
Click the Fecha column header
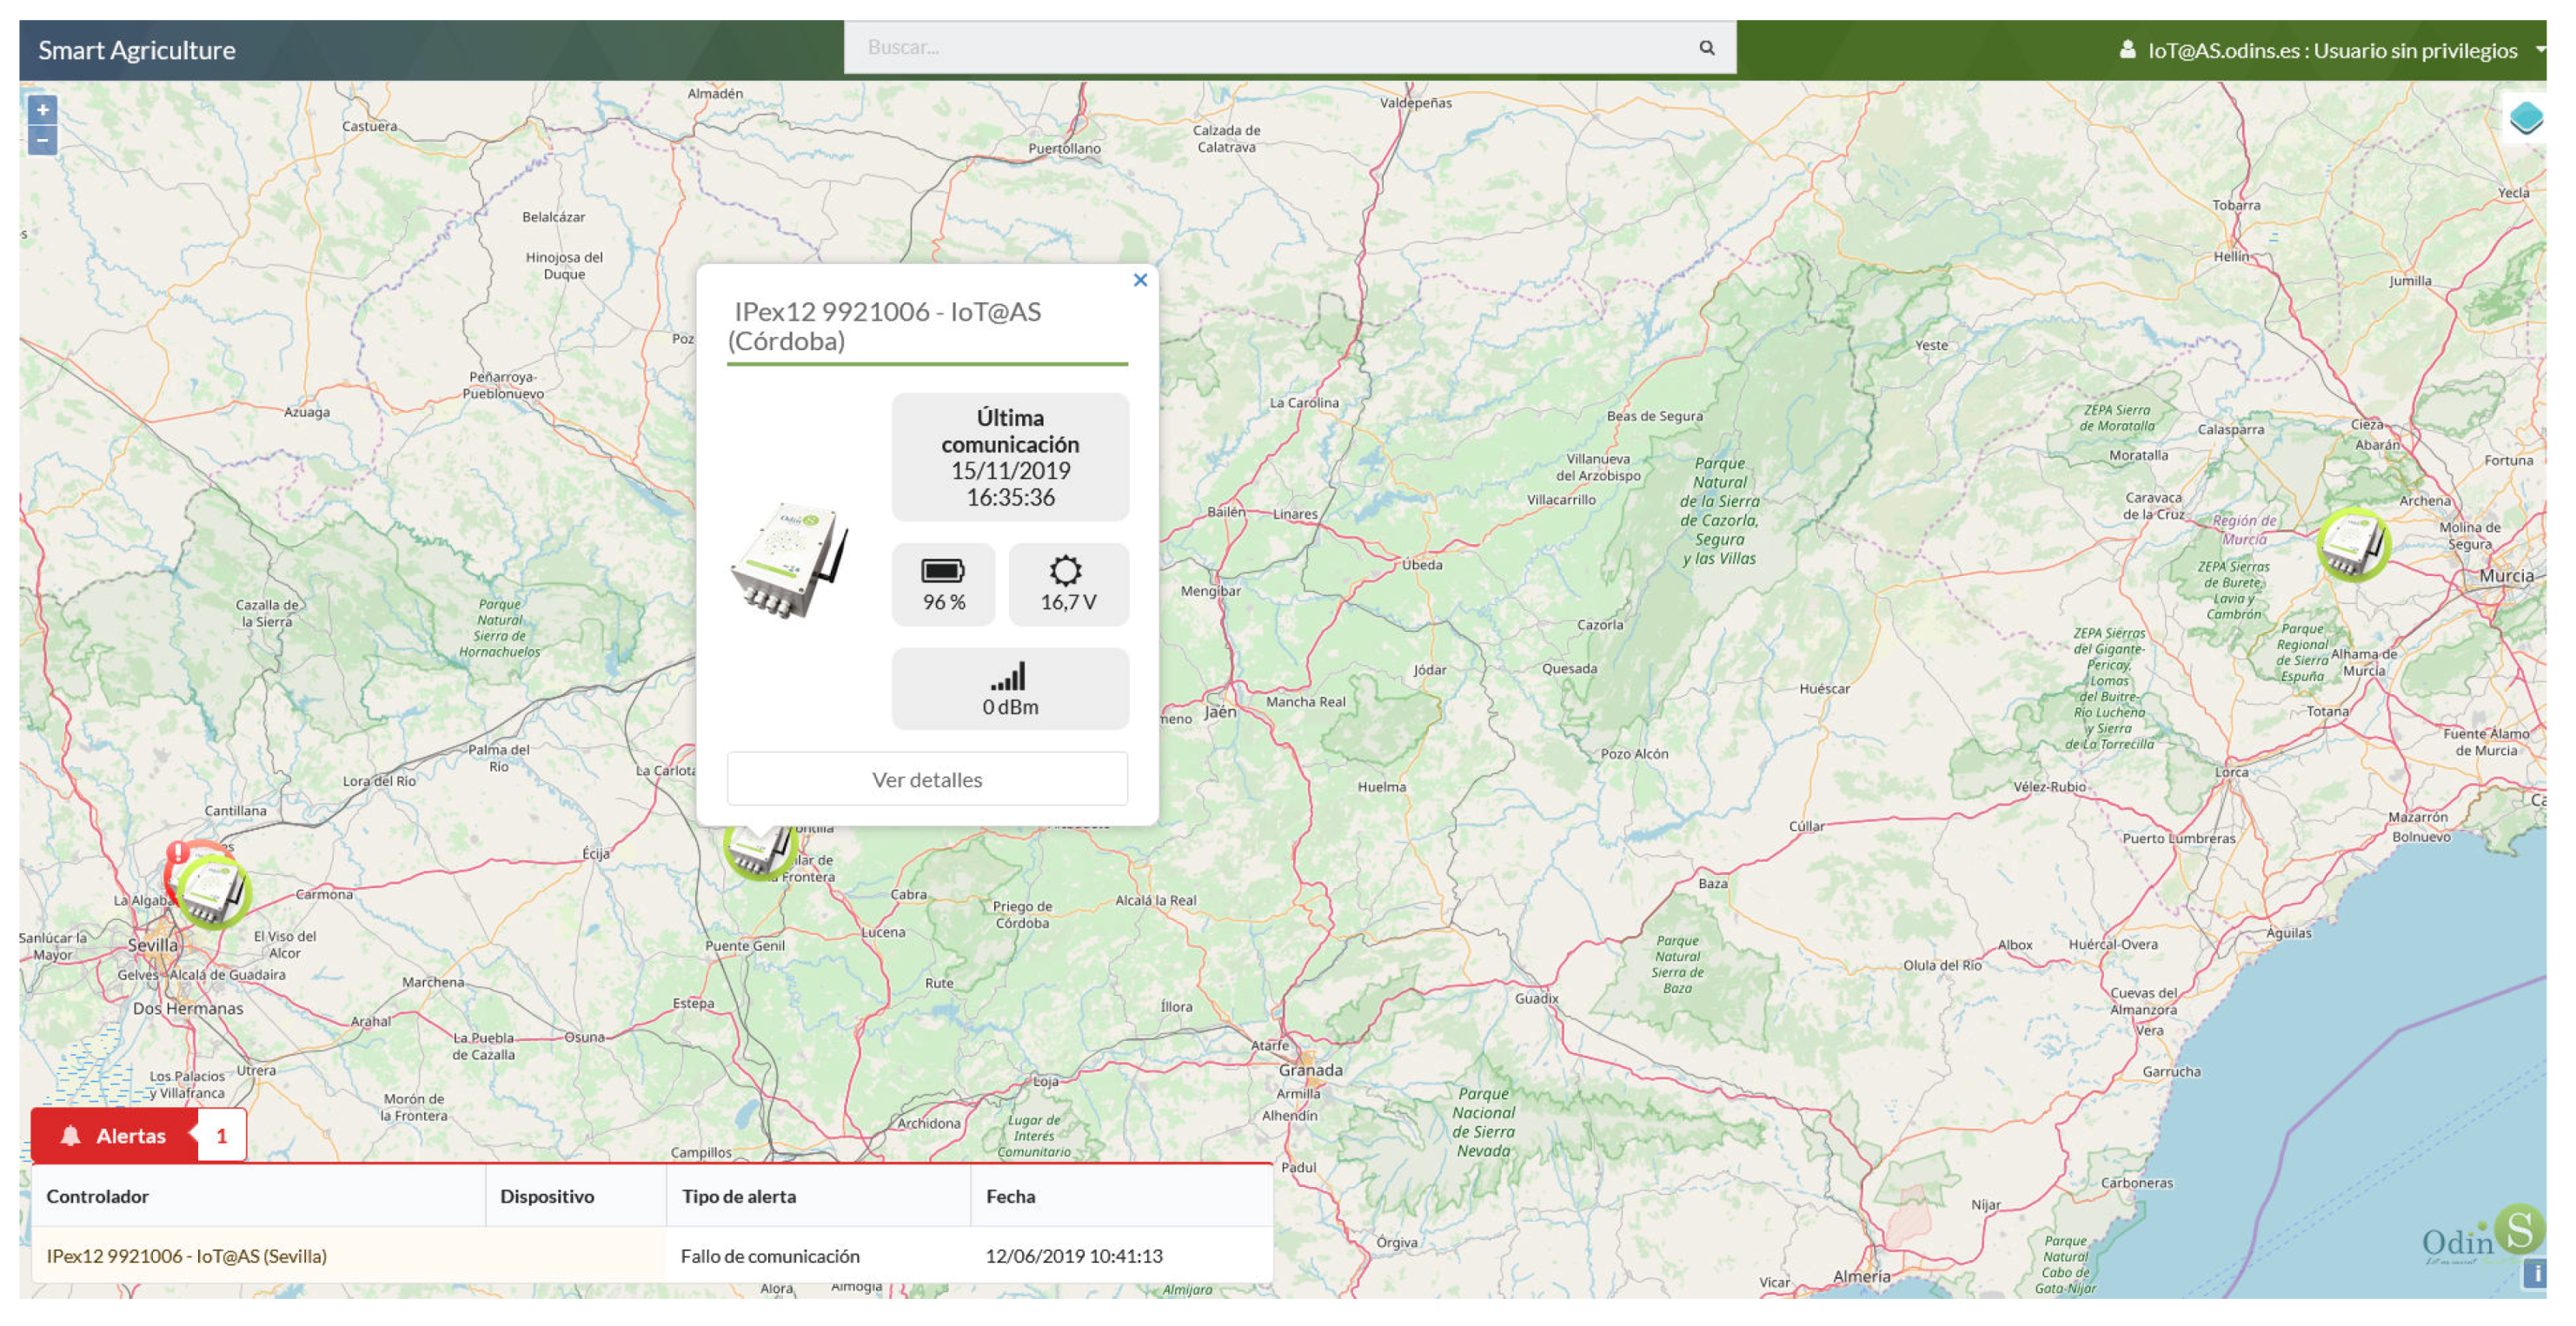tap(1010, 1196)
